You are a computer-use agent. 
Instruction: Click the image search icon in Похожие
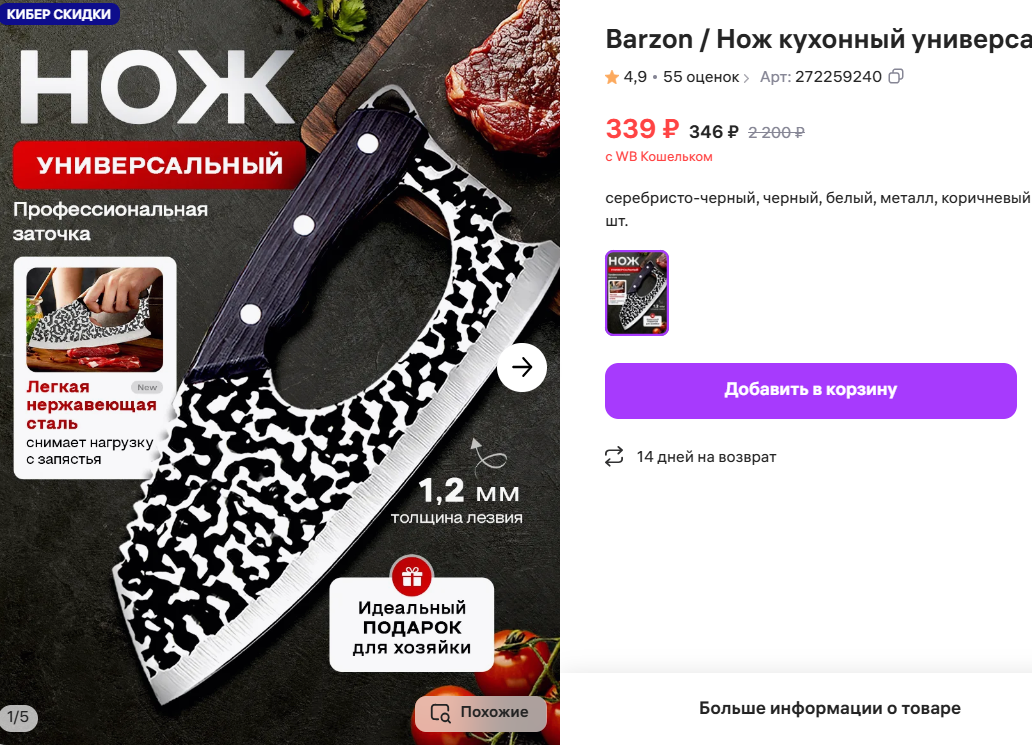coord(440,713)
